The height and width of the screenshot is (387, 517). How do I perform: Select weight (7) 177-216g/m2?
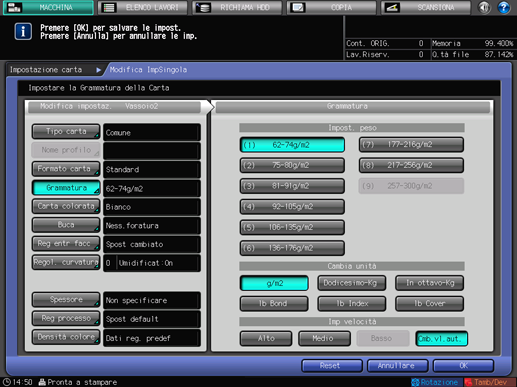(x=411, y=145)
